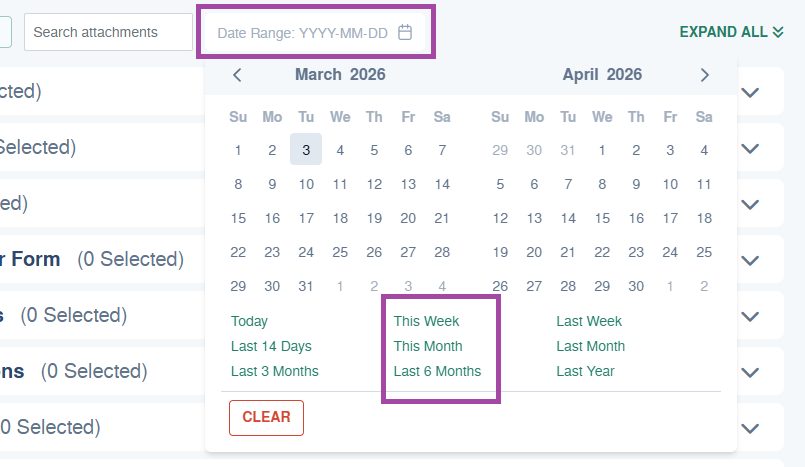This screenshot has height=467, width=805.
Task: Expand the bottom section chevron at right
Action: point(750,428)
